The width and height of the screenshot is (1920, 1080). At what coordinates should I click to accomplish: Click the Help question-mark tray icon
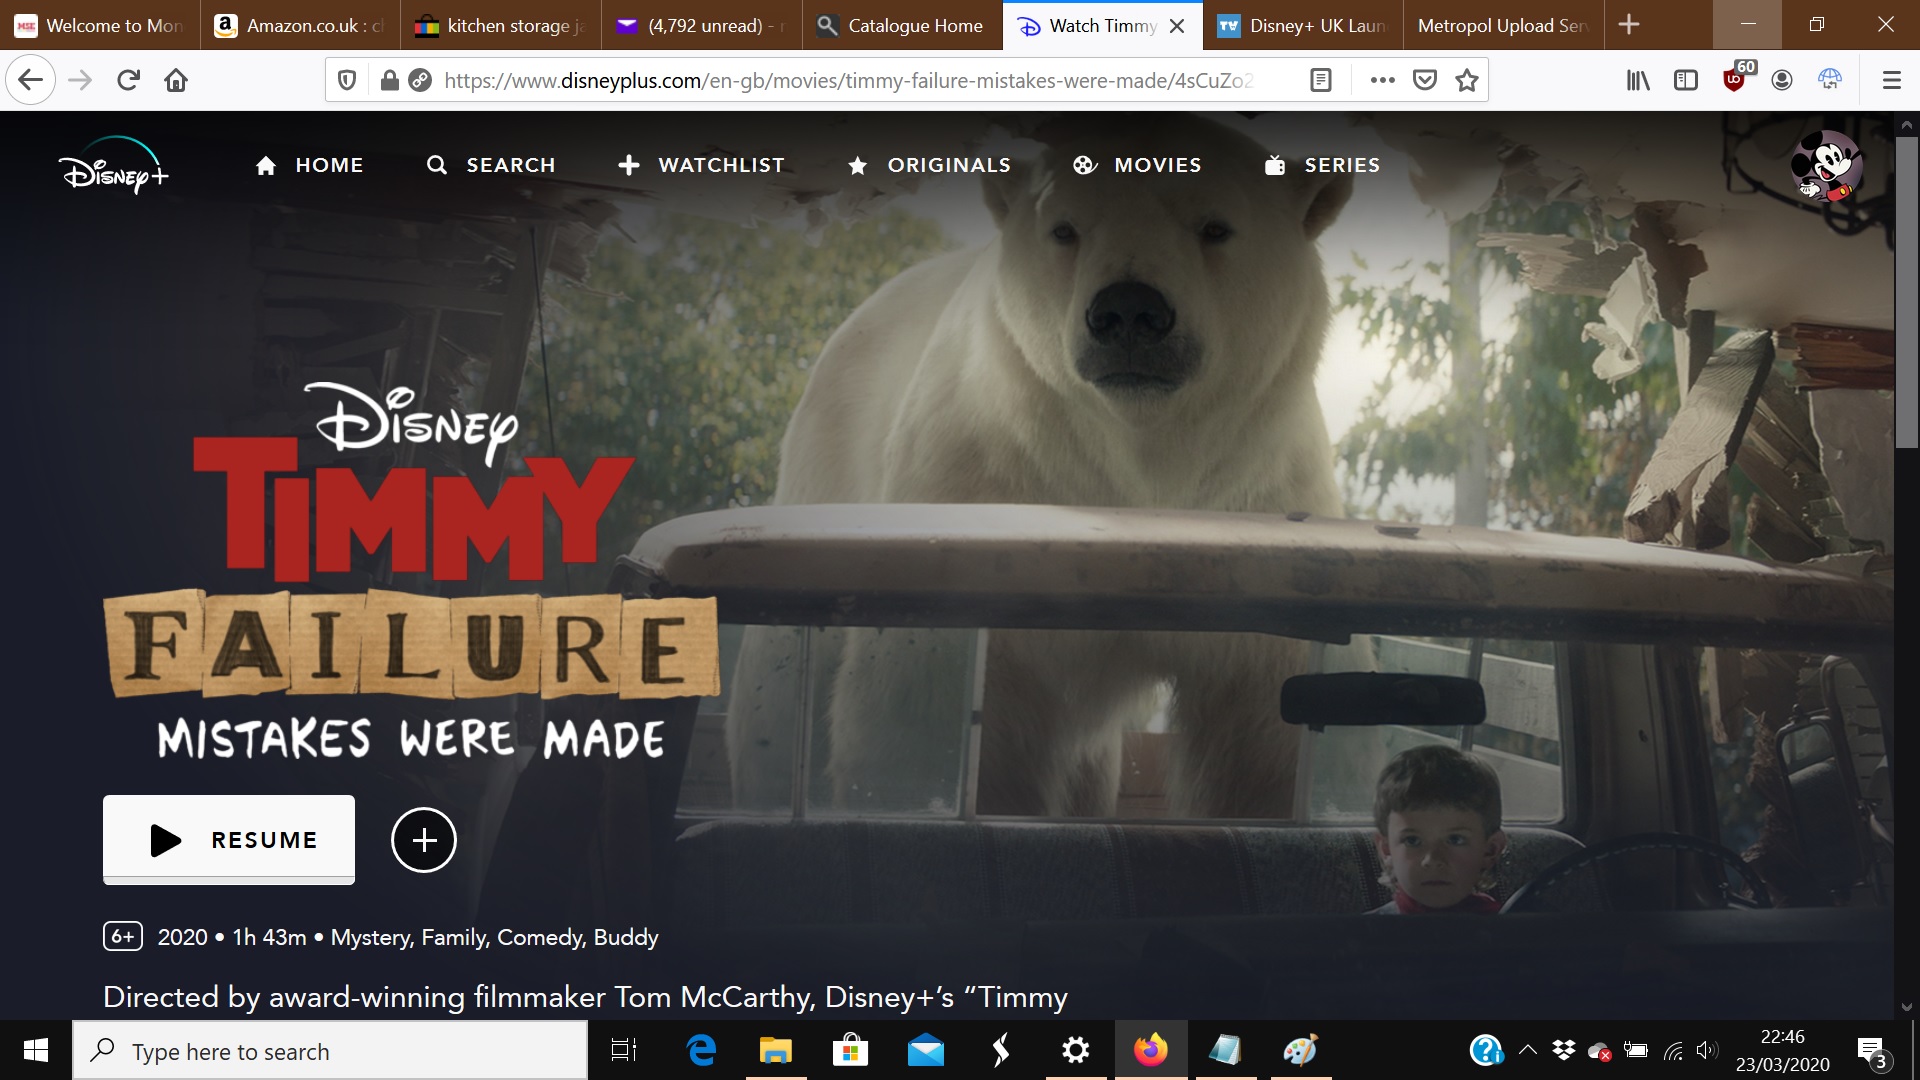tap(1487, 1050)
